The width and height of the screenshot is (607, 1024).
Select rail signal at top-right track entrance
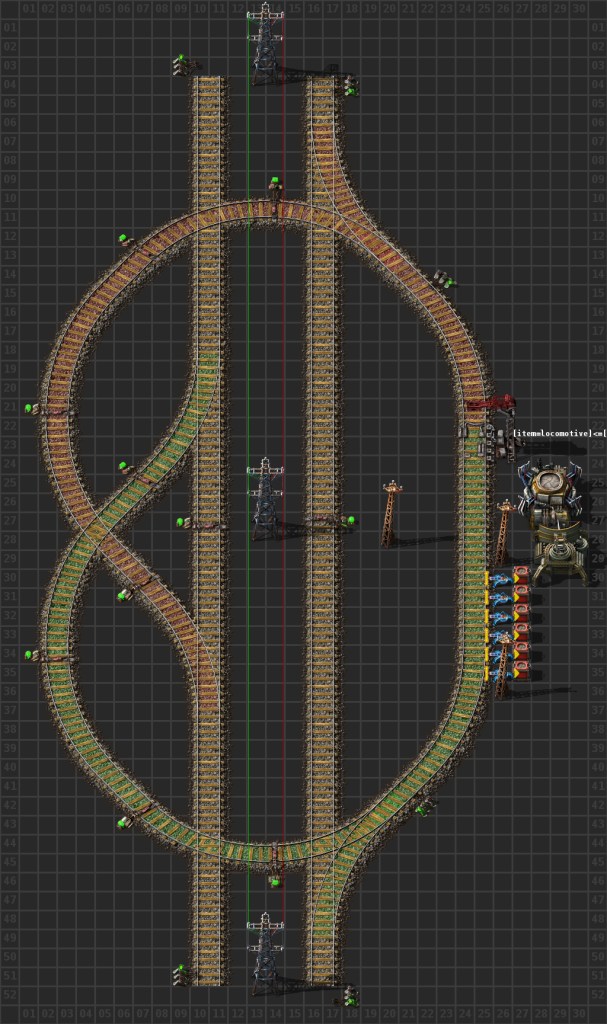click(350, 85)
